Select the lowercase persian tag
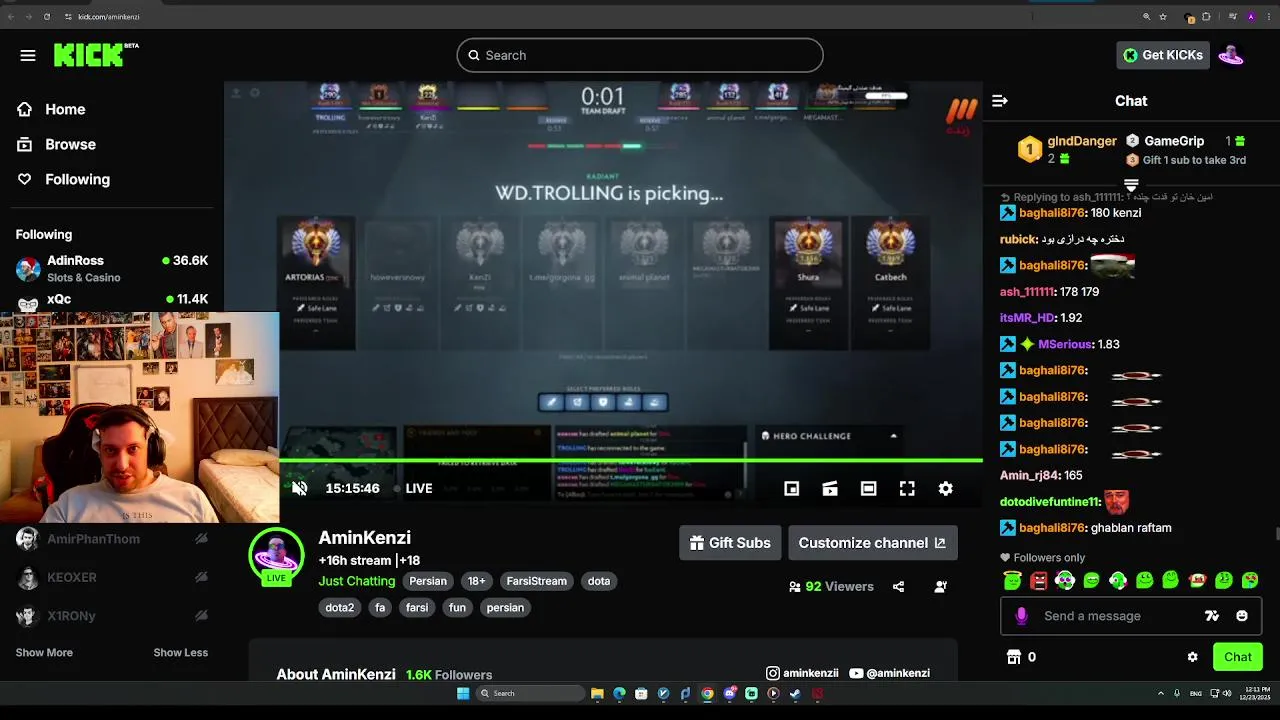 click(505, 607)
